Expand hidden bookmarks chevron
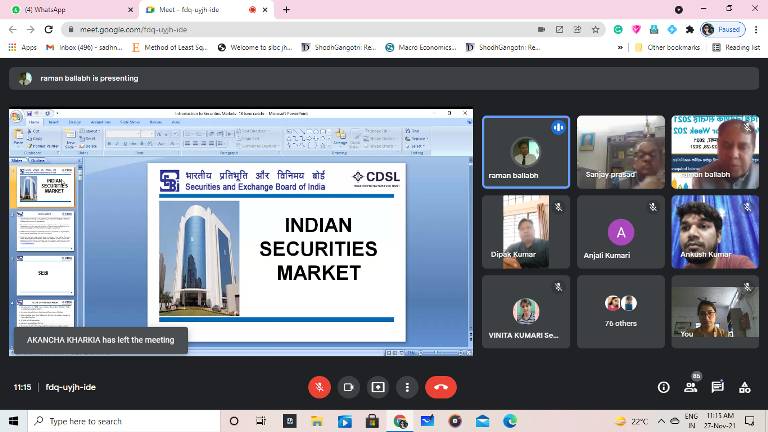This screenshot has width=768, height=432. 620,48
